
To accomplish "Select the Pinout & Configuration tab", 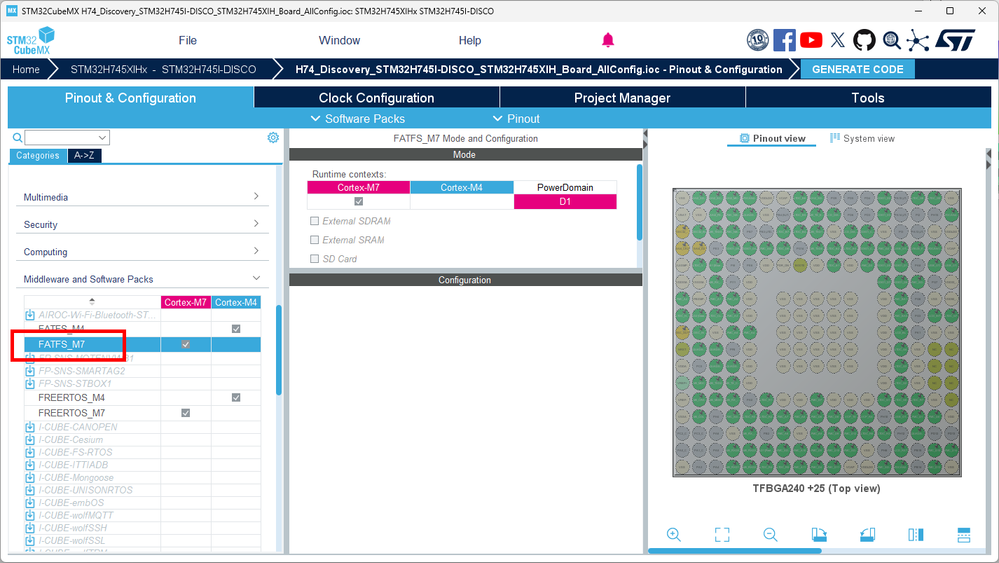I will 131,97.
